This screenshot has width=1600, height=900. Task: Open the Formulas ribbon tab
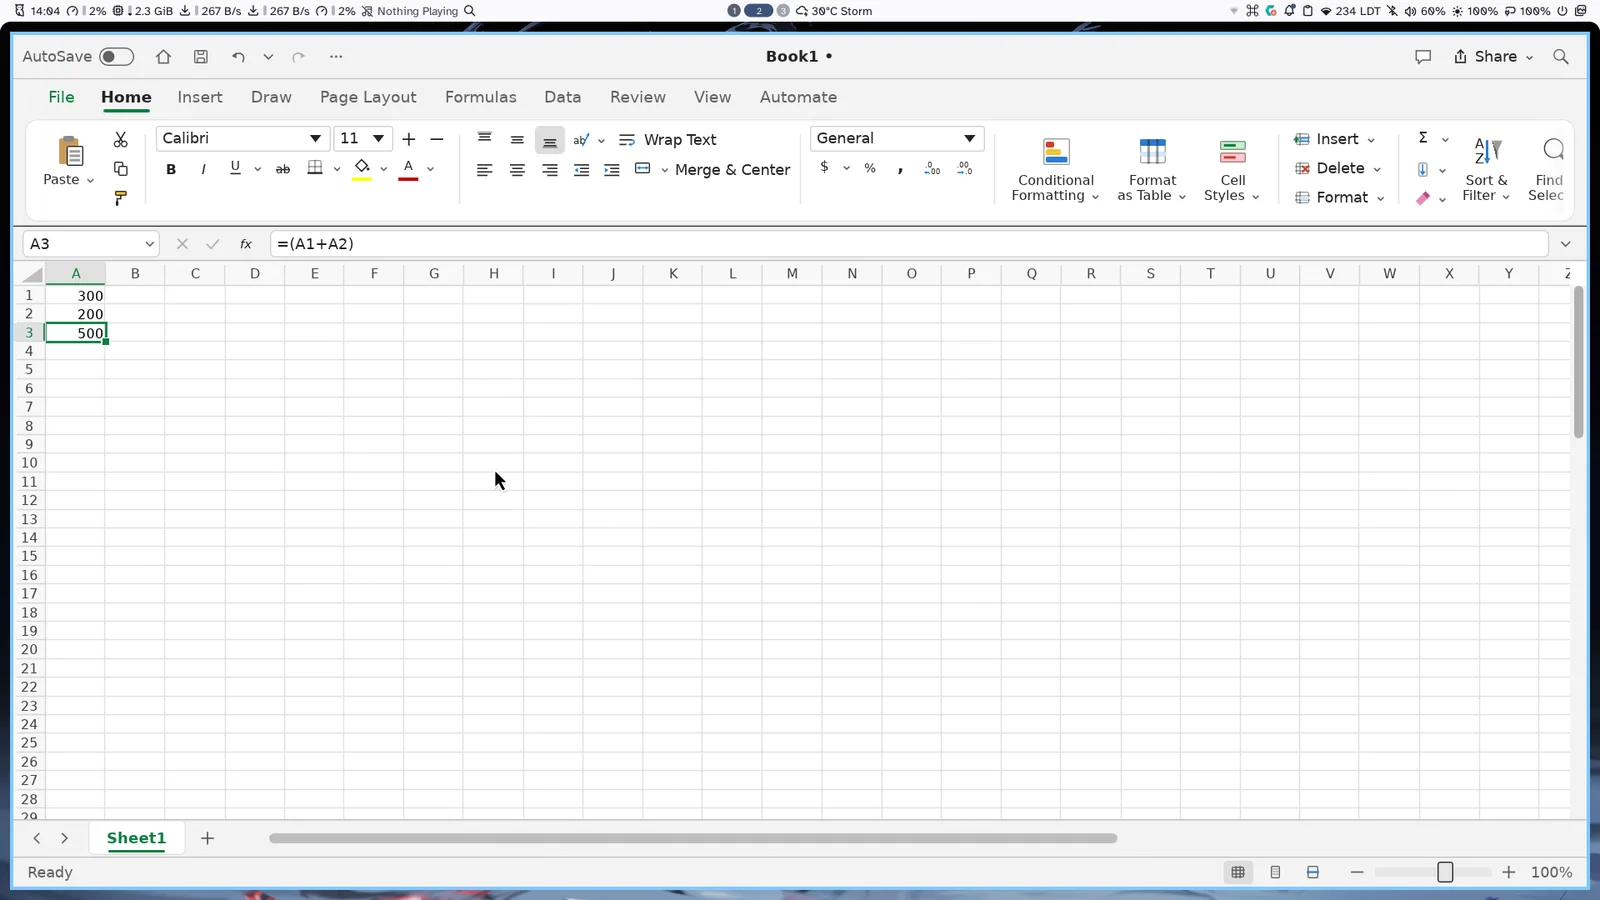click(x=481, y=97)
